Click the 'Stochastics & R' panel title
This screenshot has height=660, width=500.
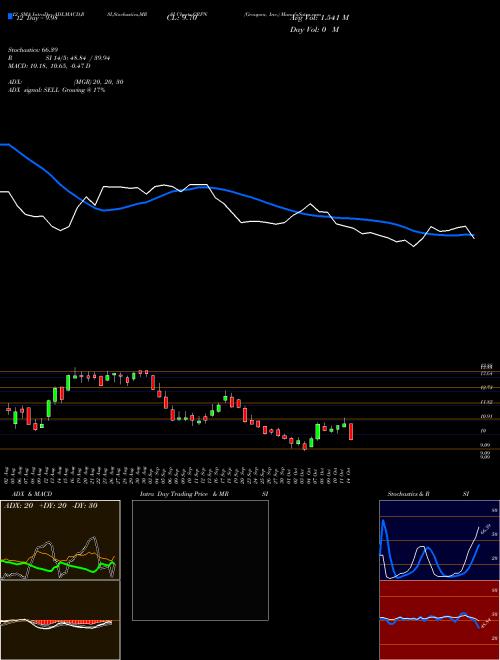409,494
